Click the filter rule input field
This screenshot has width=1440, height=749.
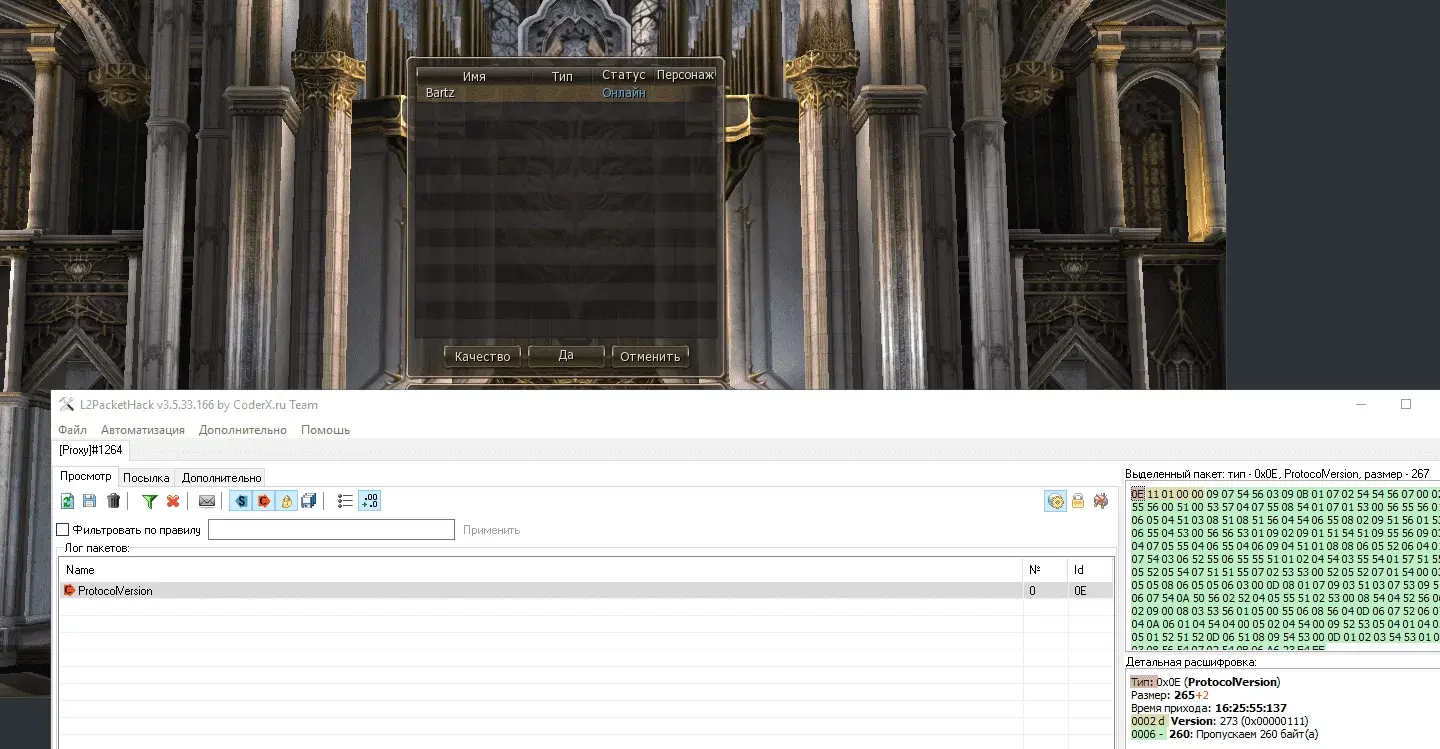331,529
